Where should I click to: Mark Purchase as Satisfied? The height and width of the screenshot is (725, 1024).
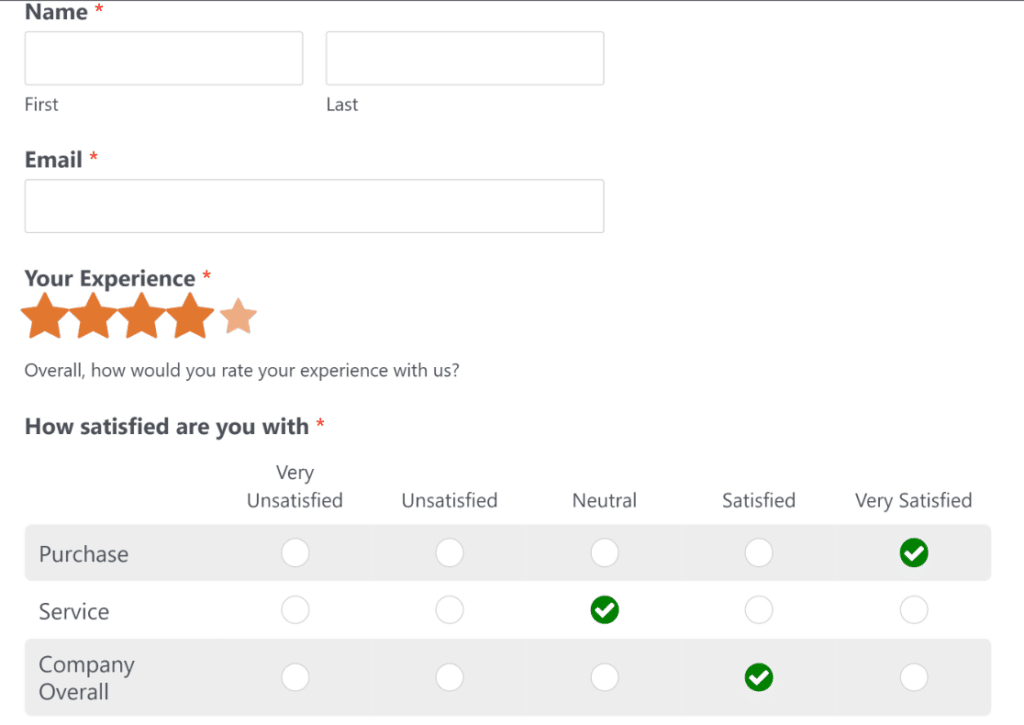pyautogui.click(x=758, y=552)
